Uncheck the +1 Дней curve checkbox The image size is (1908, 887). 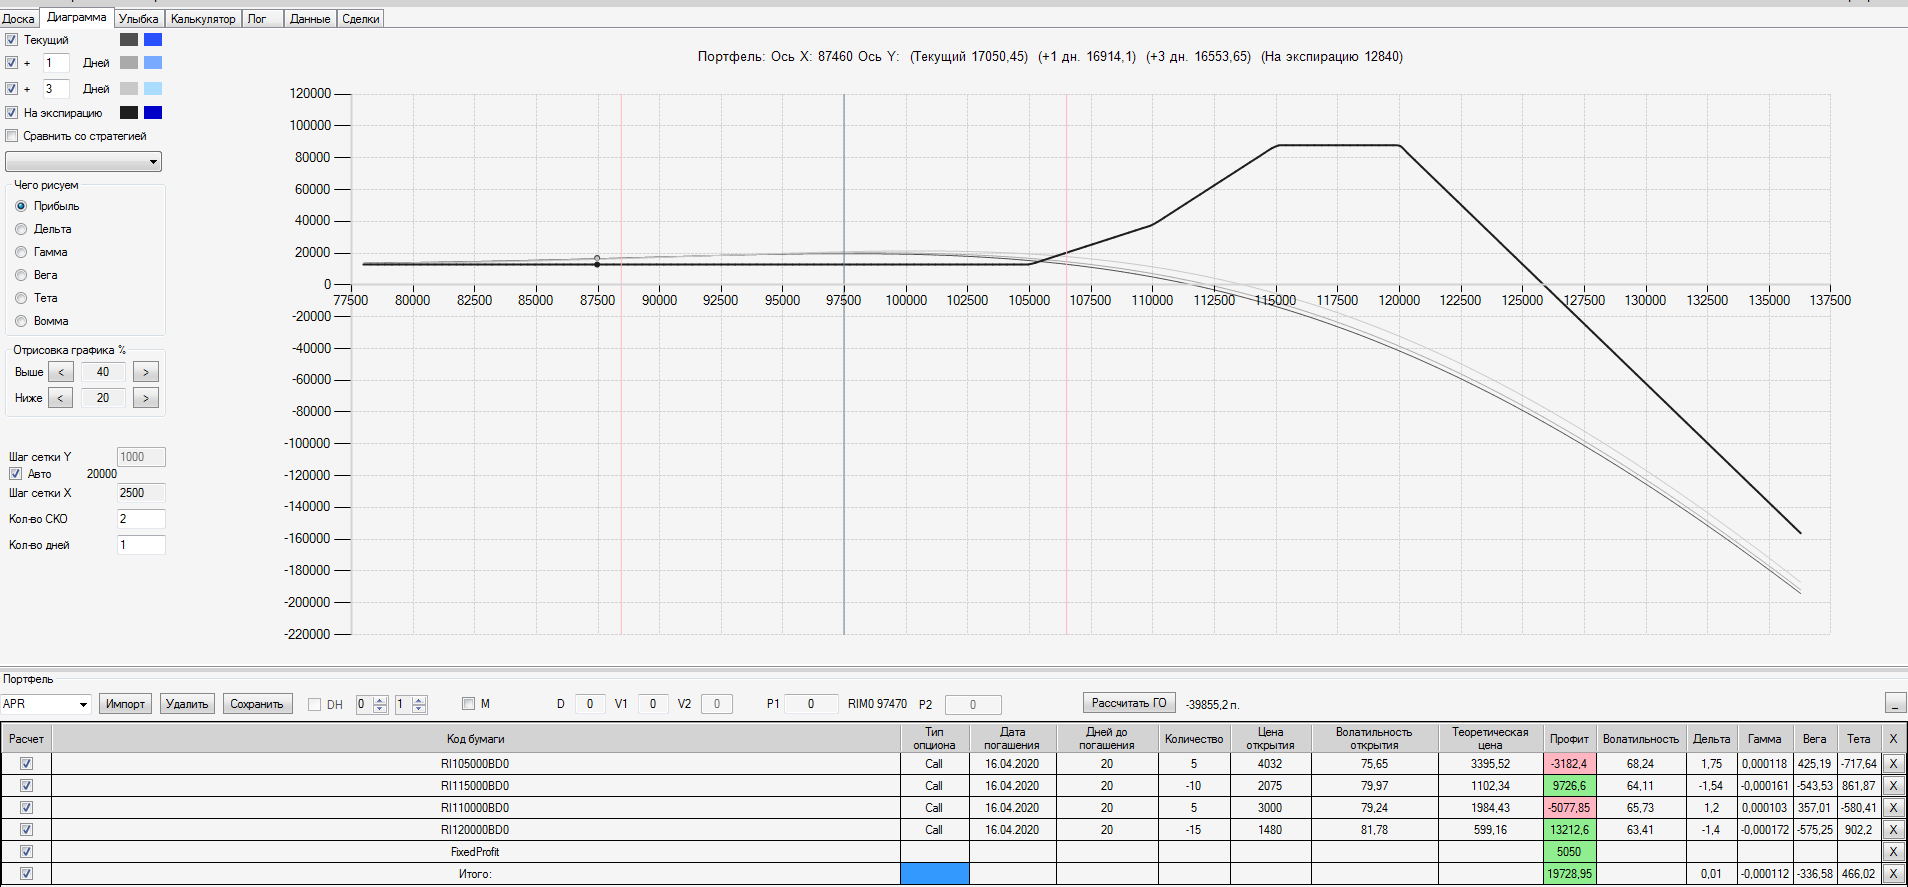point(12,63)
